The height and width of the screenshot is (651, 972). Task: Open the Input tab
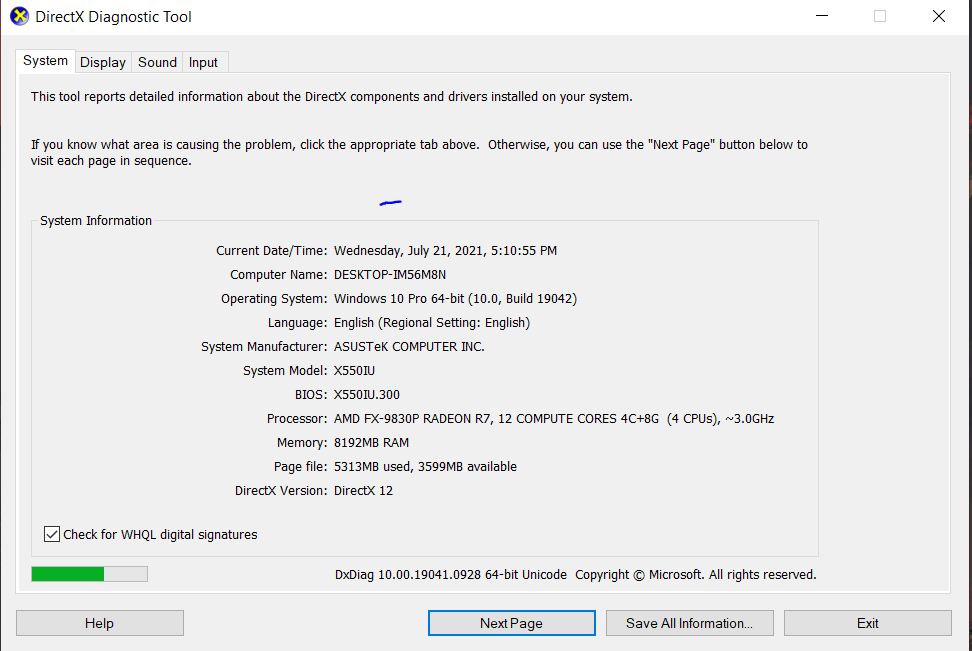(203, 62)
